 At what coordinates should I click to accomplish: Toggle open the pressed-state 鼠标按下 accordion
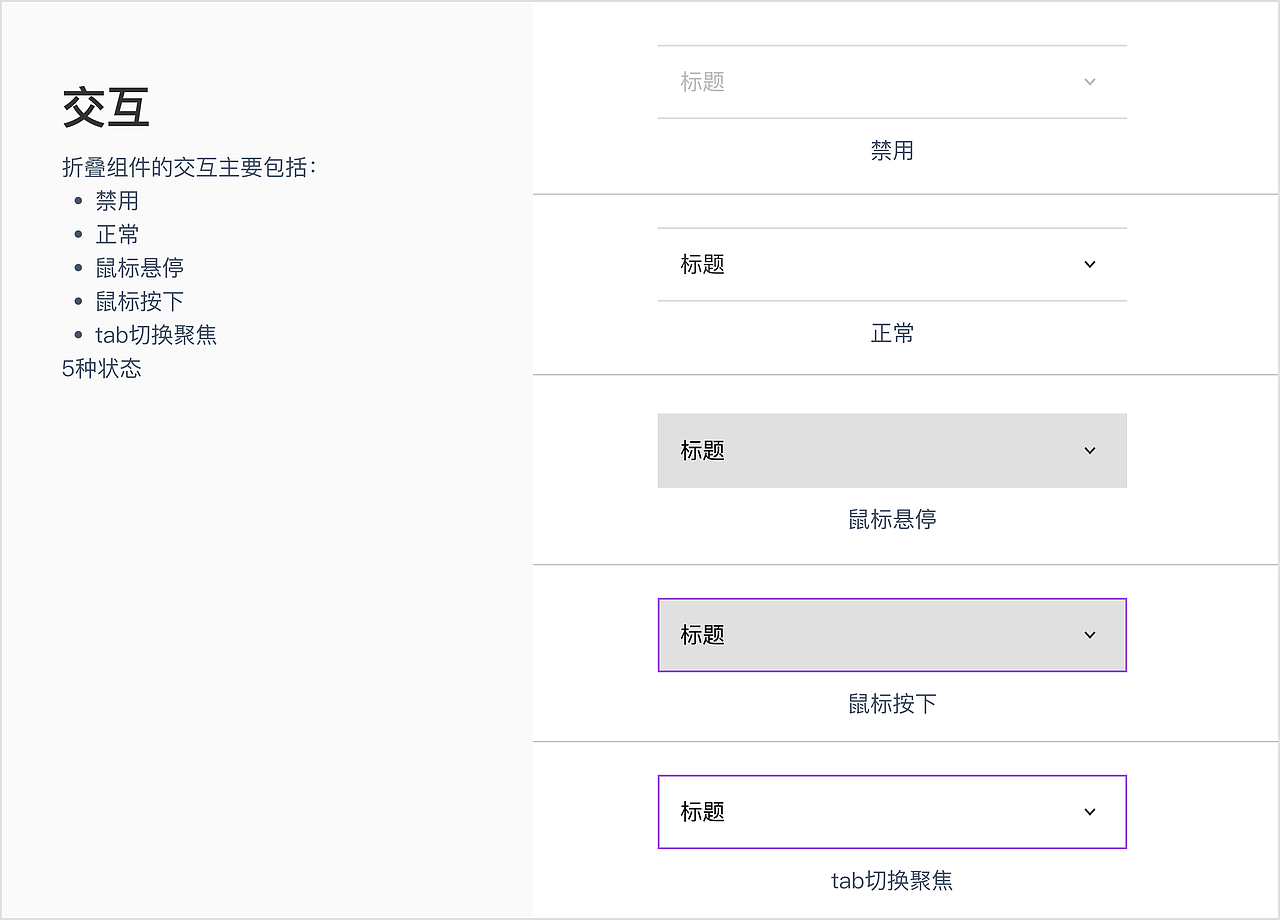(892, 635)
